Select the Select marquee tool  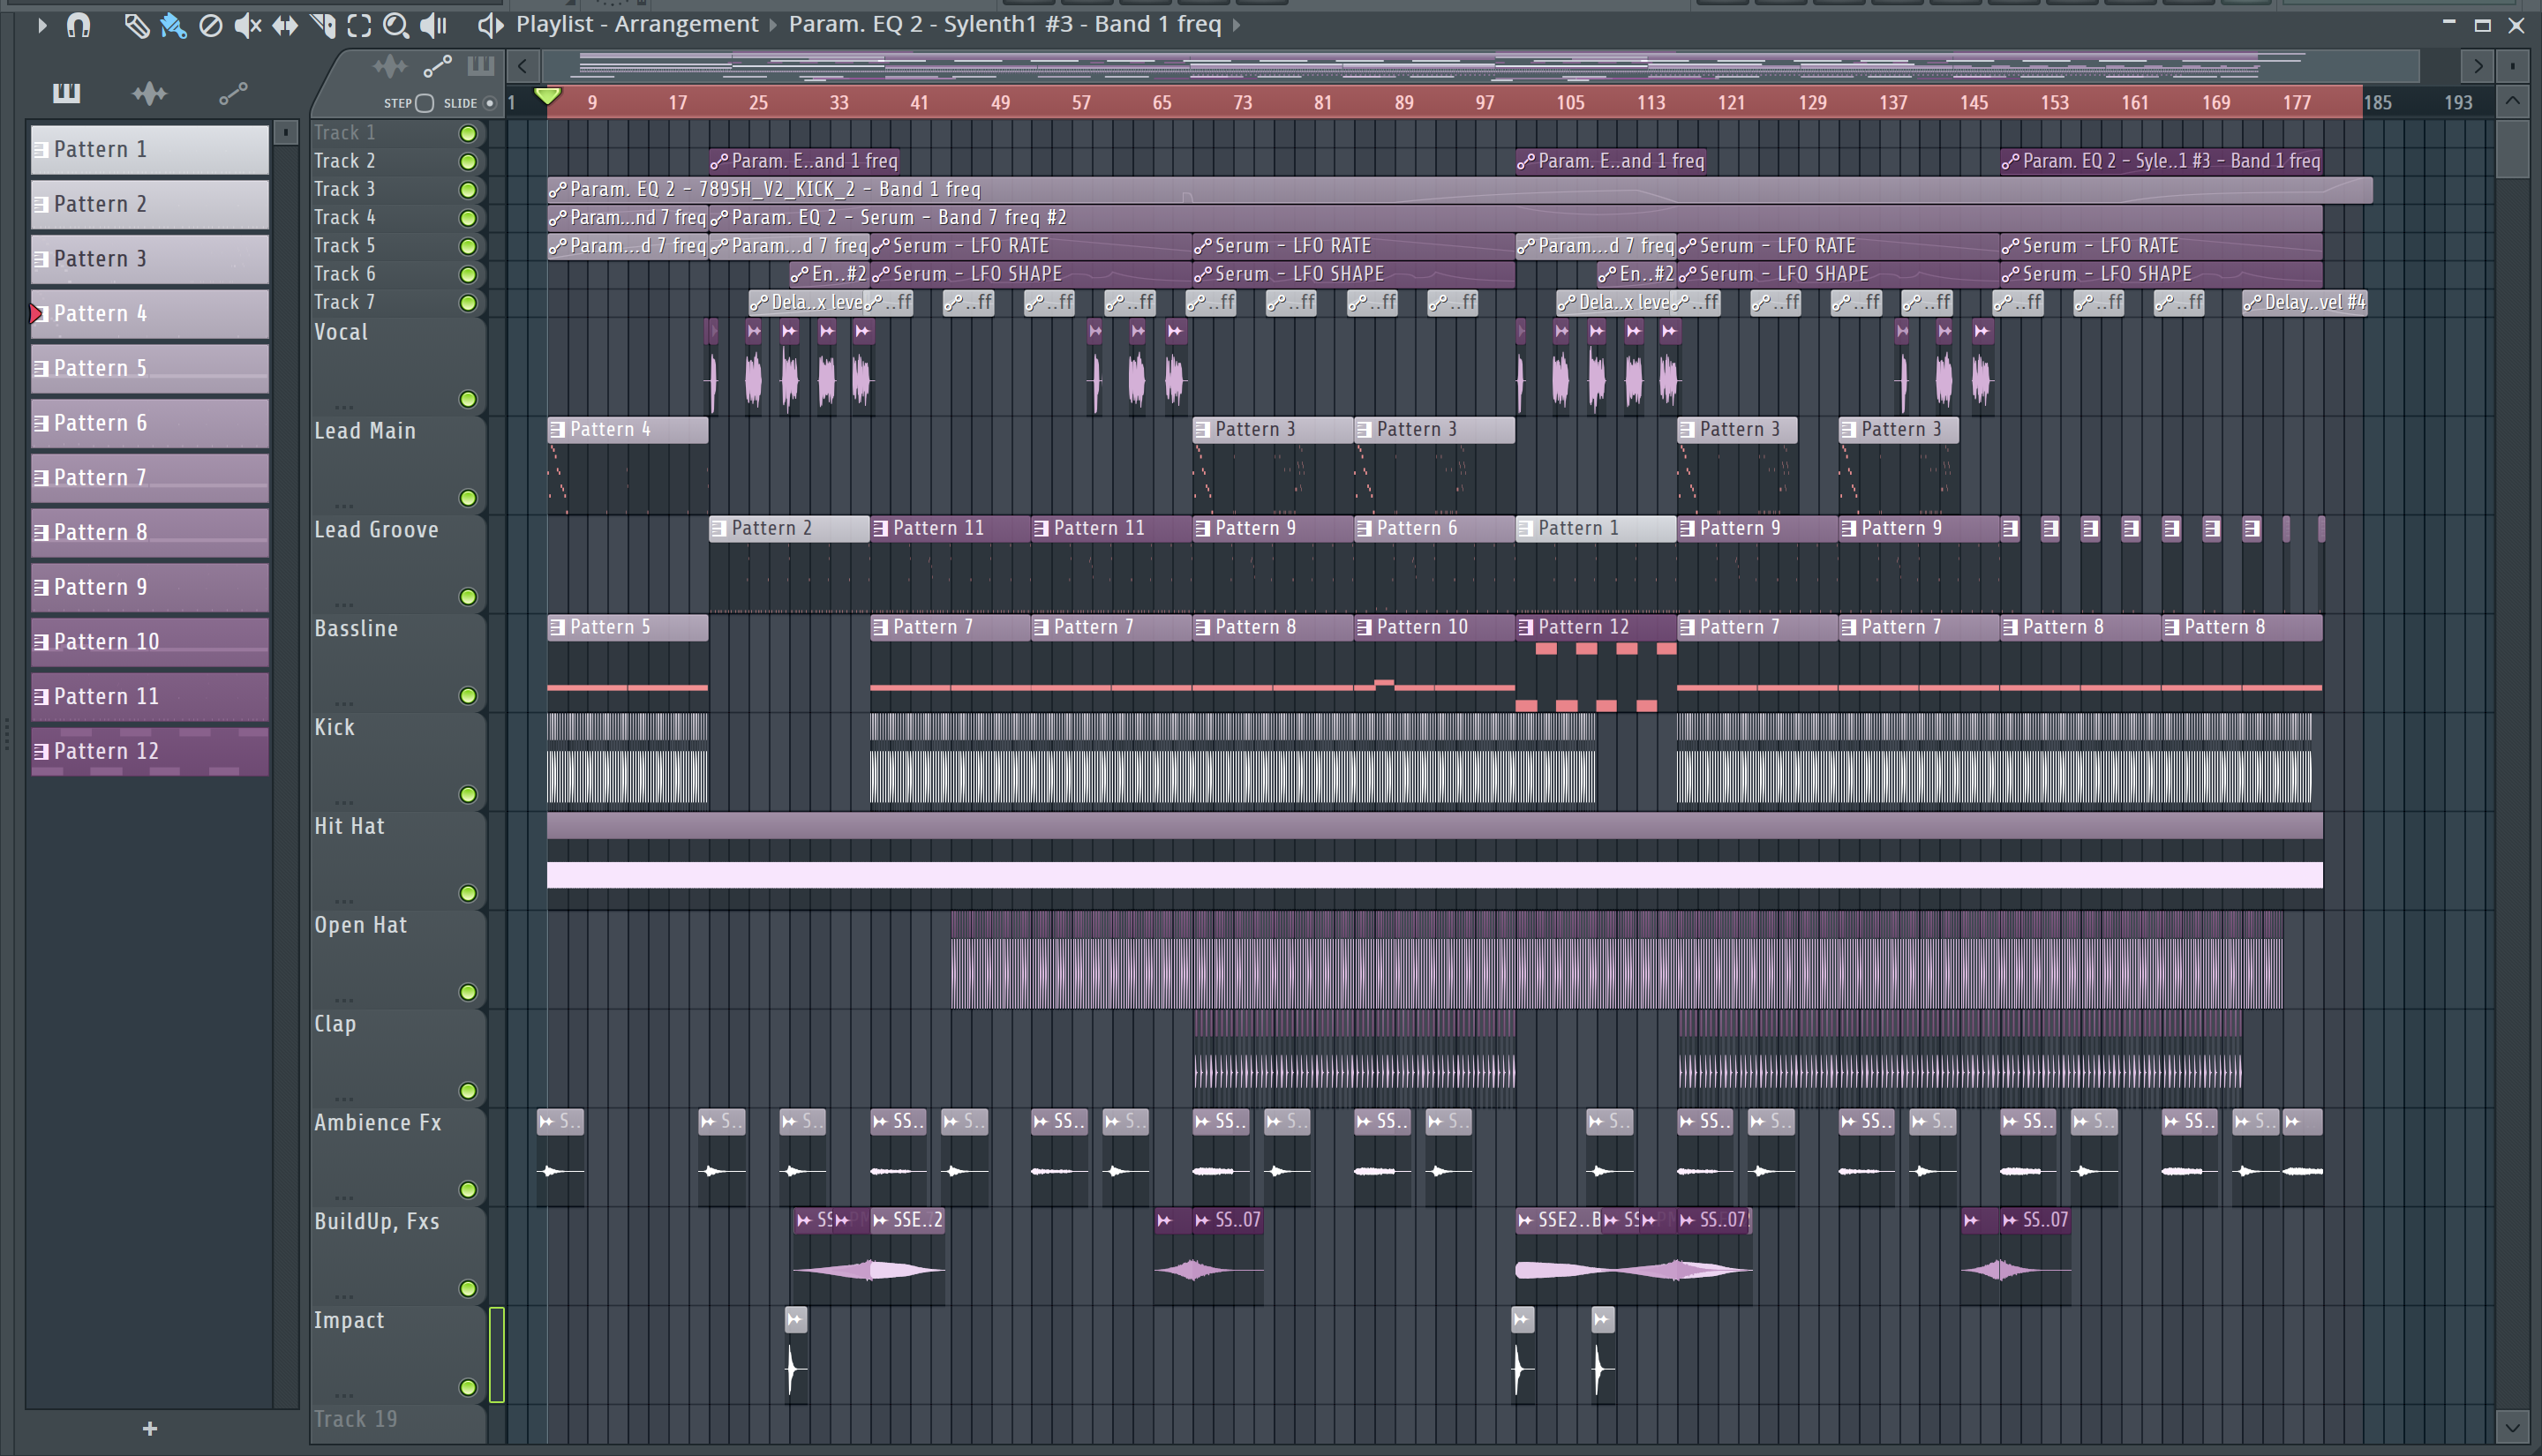point(359,25)
